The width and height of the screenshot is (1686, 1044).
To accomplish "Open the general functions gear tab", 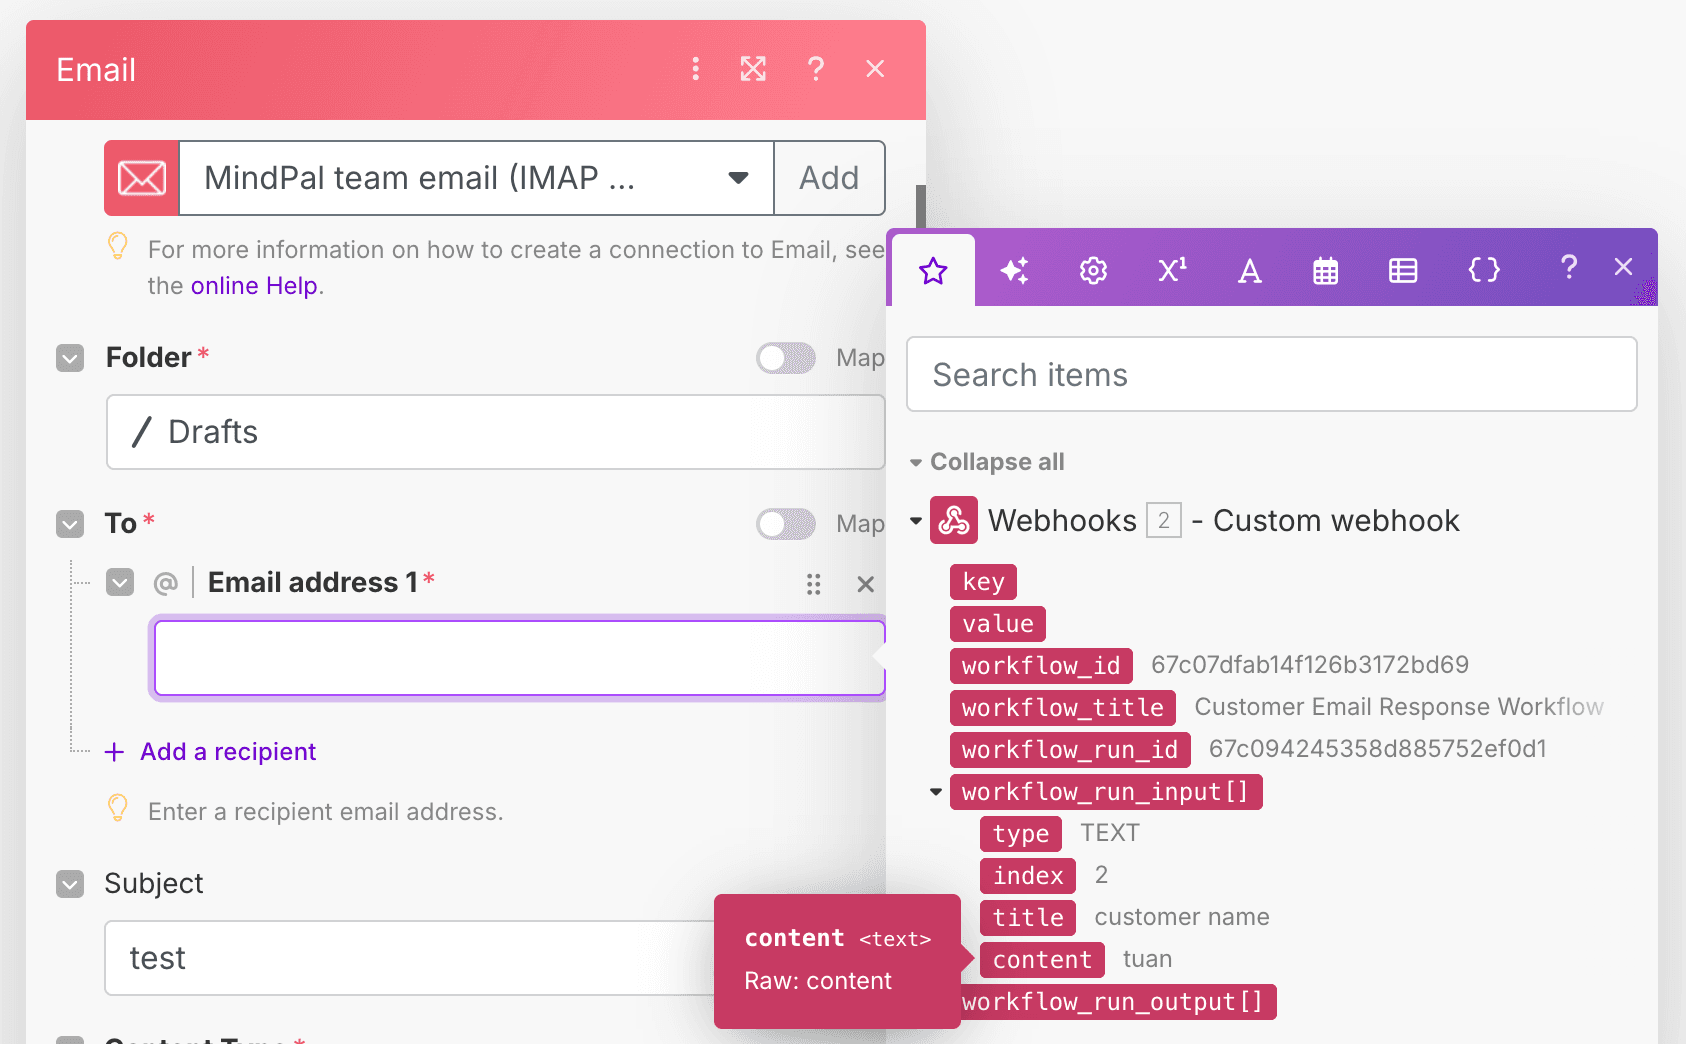I will [1093, 269].
